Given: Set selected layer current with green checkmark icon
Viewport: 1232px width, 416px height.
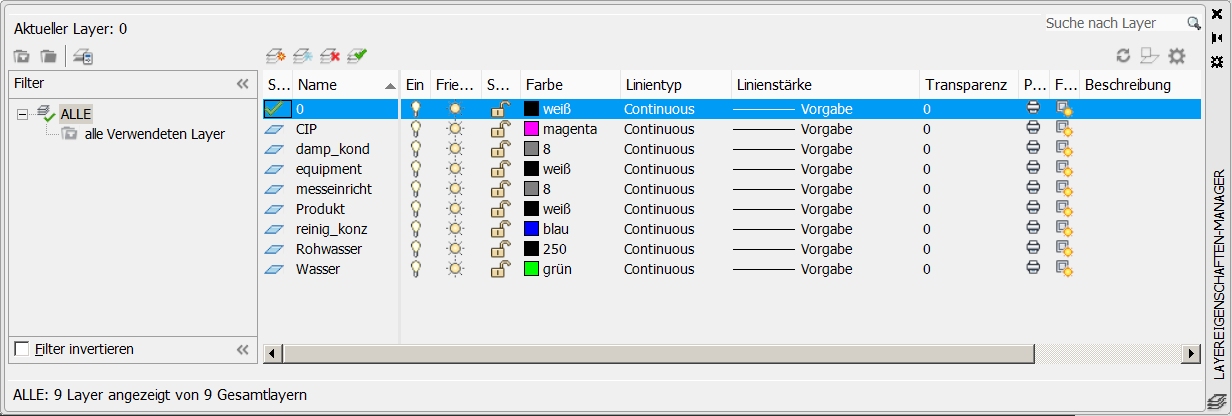Looking at the screenshot, I should coord(357,56).
